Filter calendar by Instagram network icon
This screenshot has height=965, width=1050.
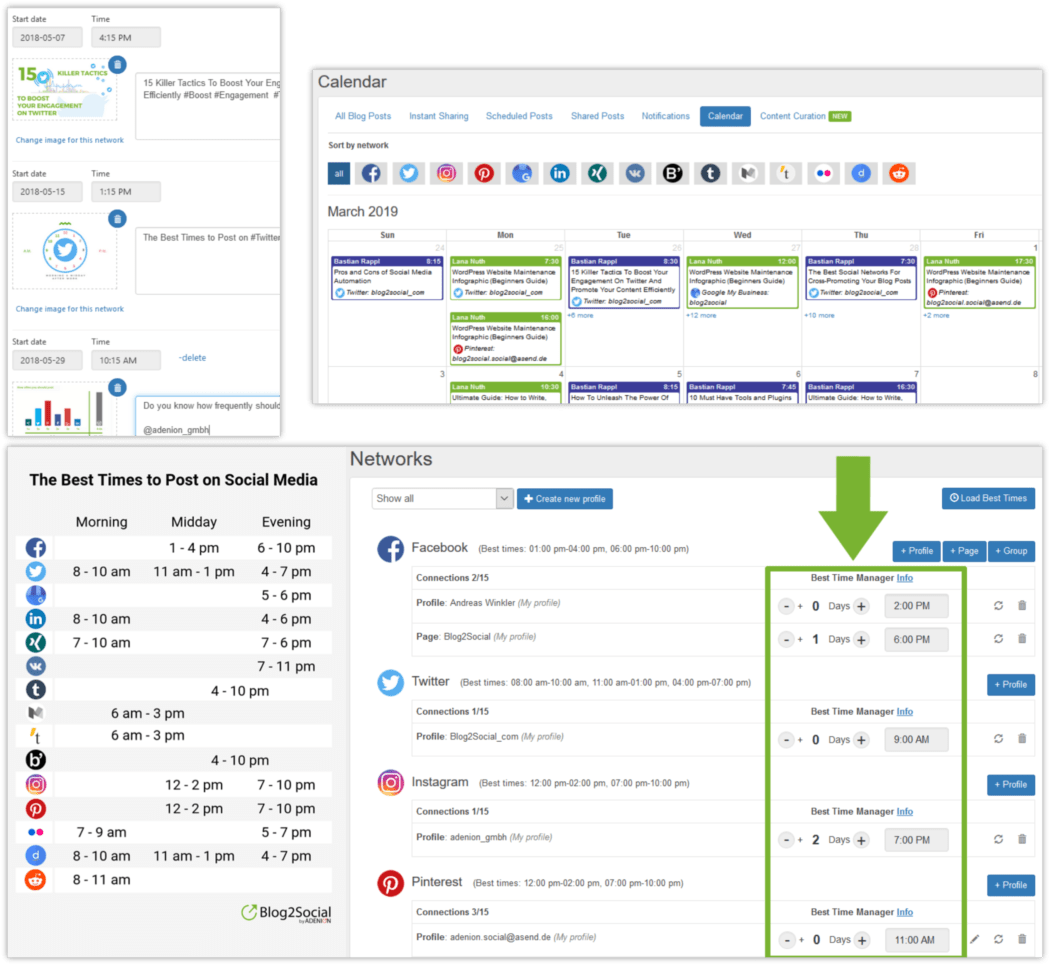(447, 173)
